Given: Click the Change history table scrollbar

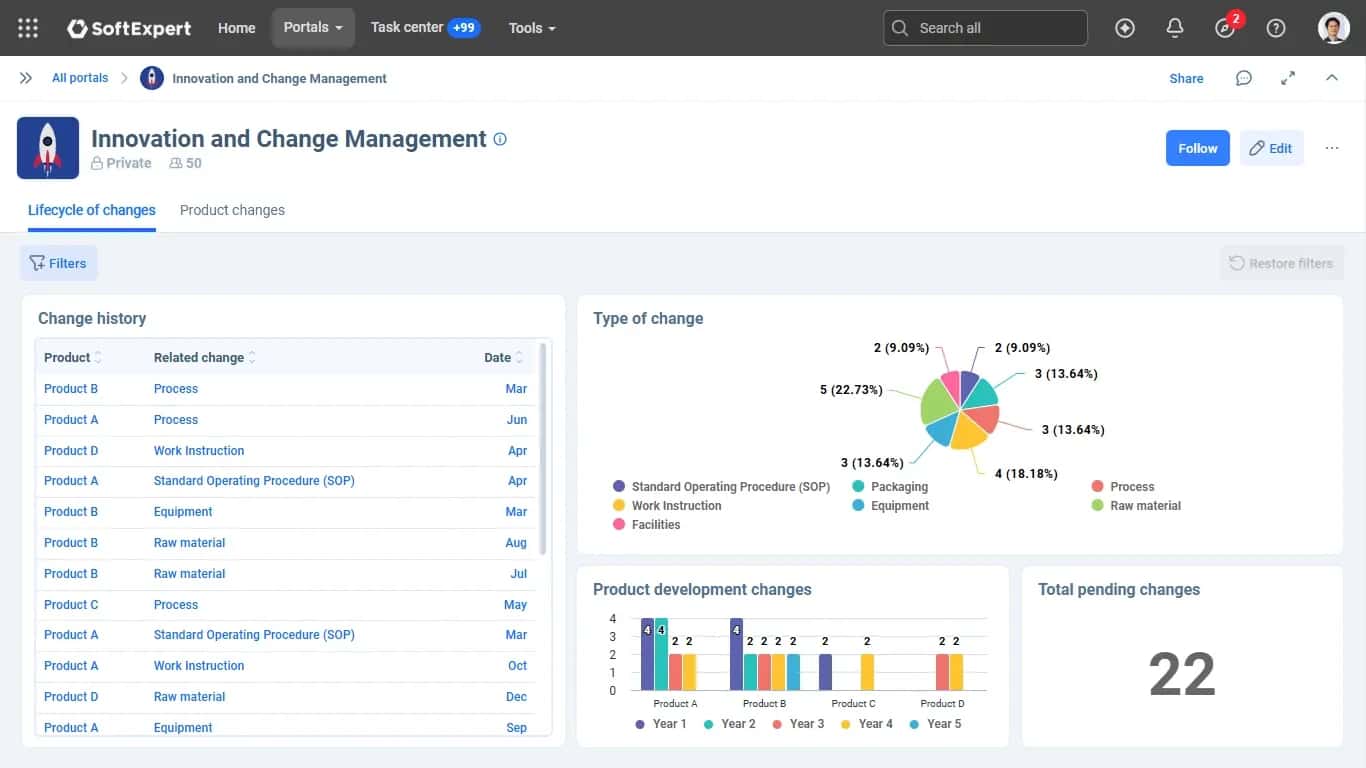Looking at the screenshot, I should 543,448.
